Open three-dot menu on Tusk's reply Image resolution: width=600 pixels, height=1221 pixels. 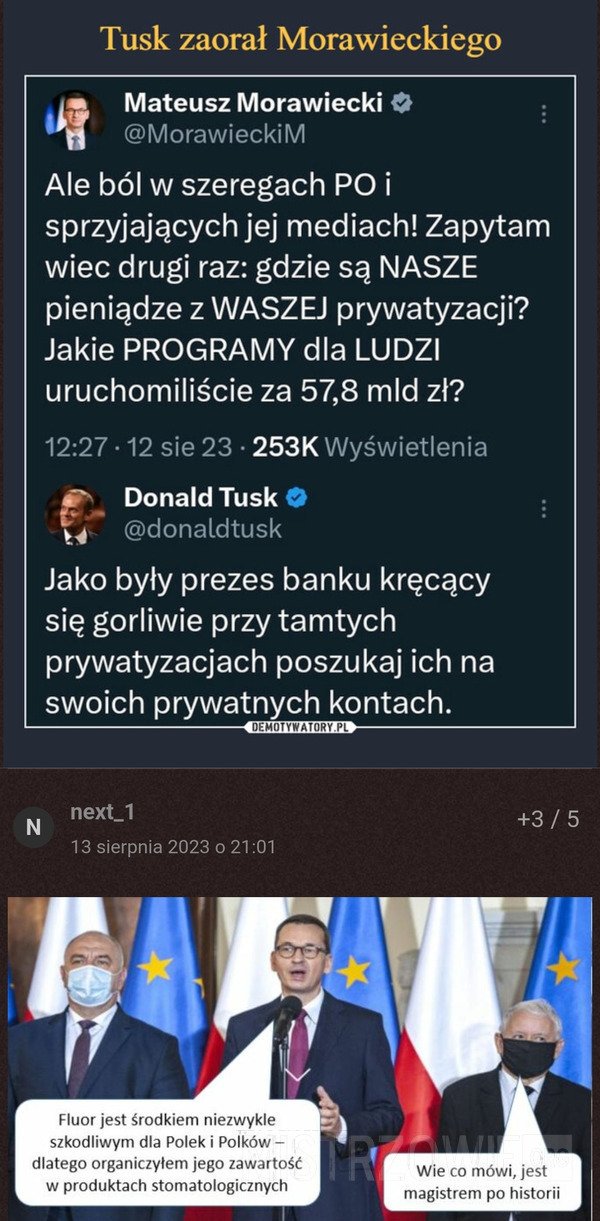[543, 508]
